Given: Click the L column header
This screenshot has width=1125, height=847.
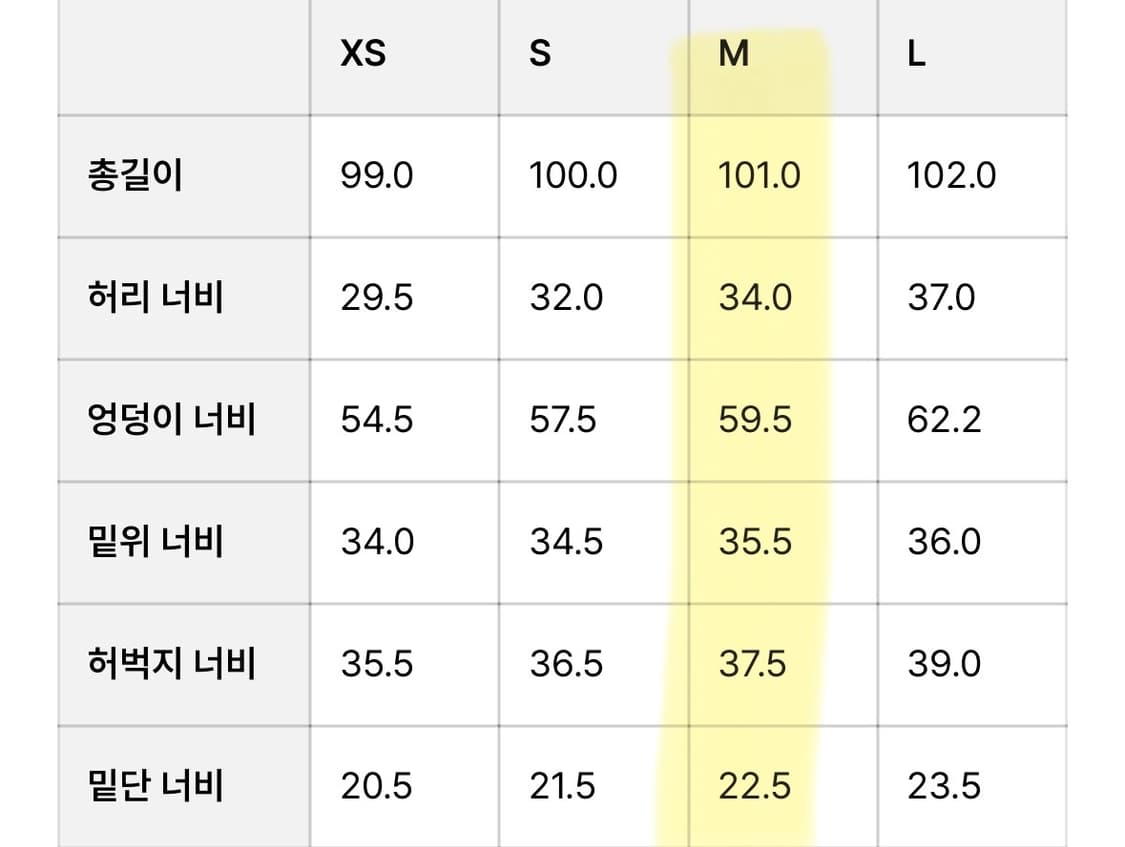Looking at the screenshot, I should [x=916, y=54].
